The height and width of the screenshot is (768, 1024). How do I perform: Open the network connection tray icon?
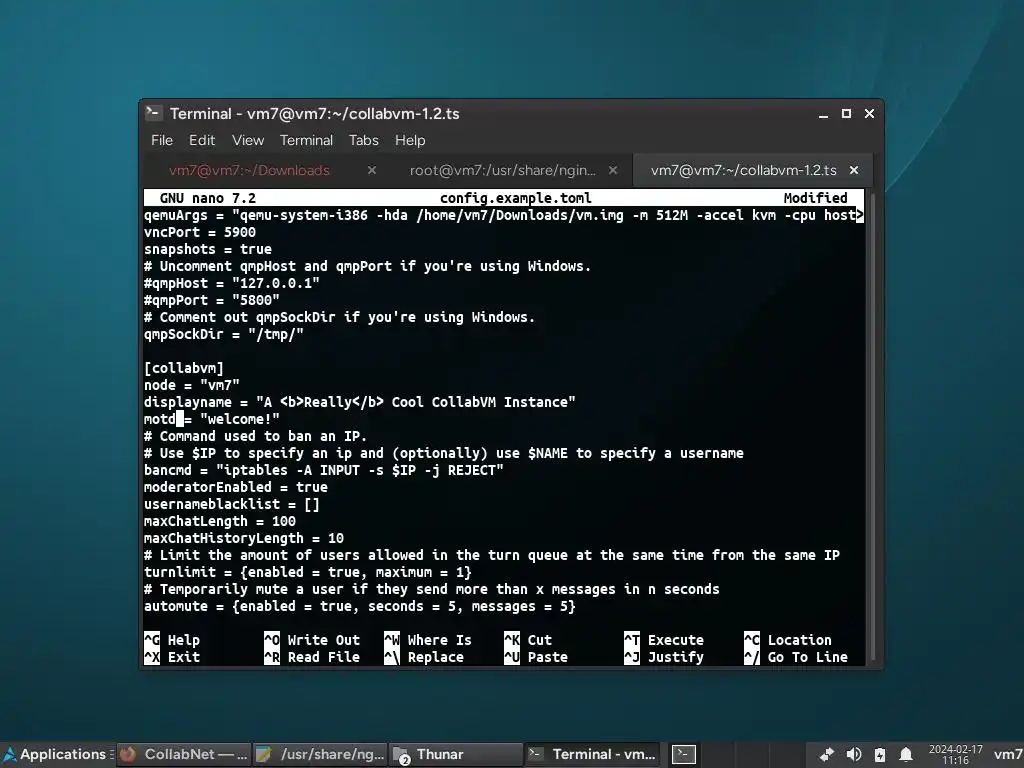tap(826, 755)
